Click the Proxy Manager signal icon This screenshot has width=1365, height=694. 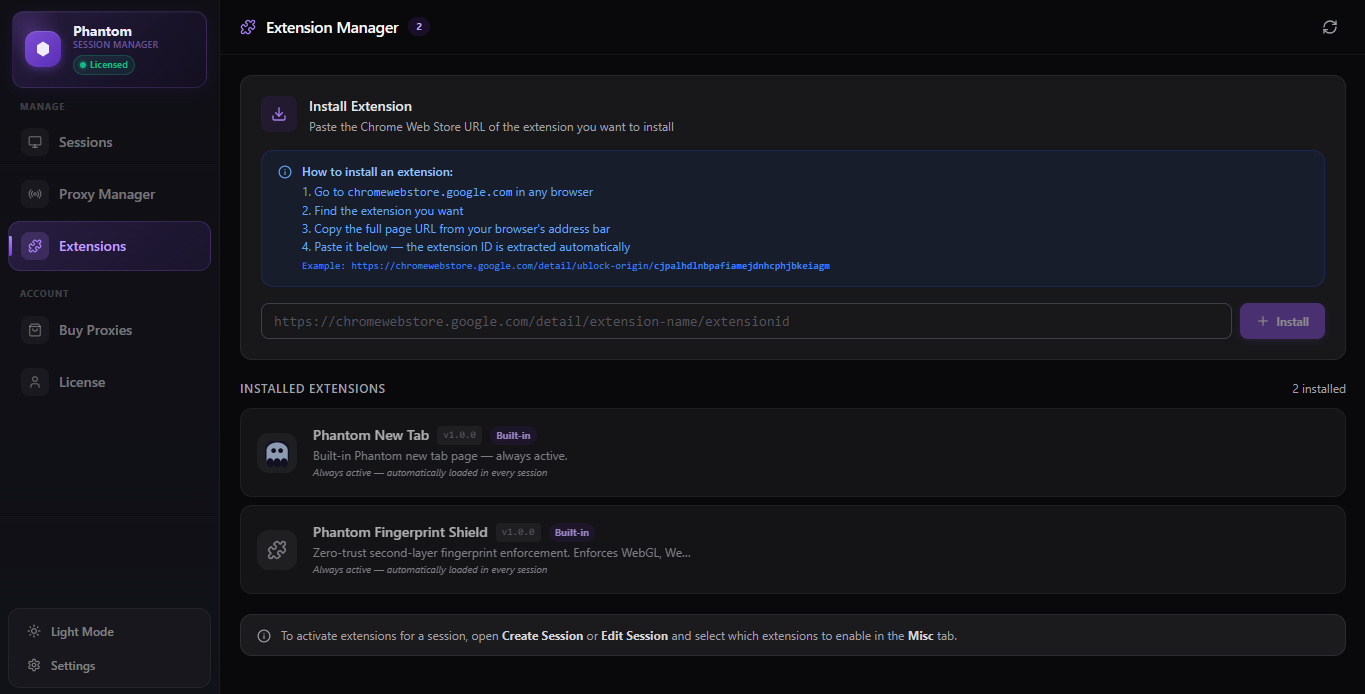(35, 194)
